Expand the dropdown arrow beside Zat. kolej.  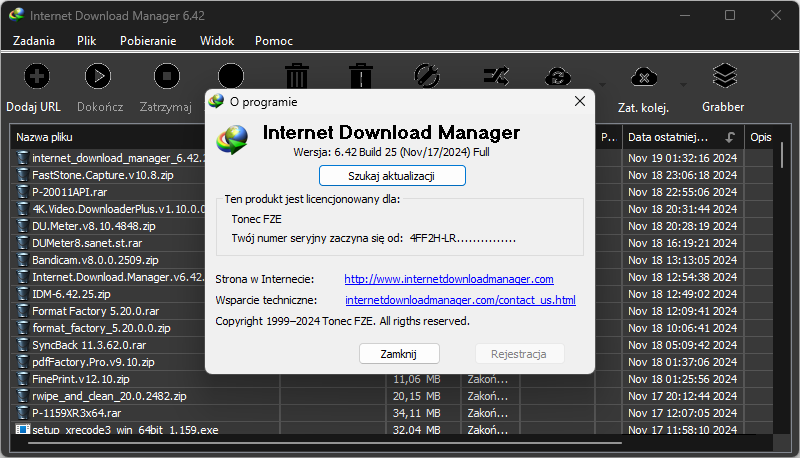[683, 85]
